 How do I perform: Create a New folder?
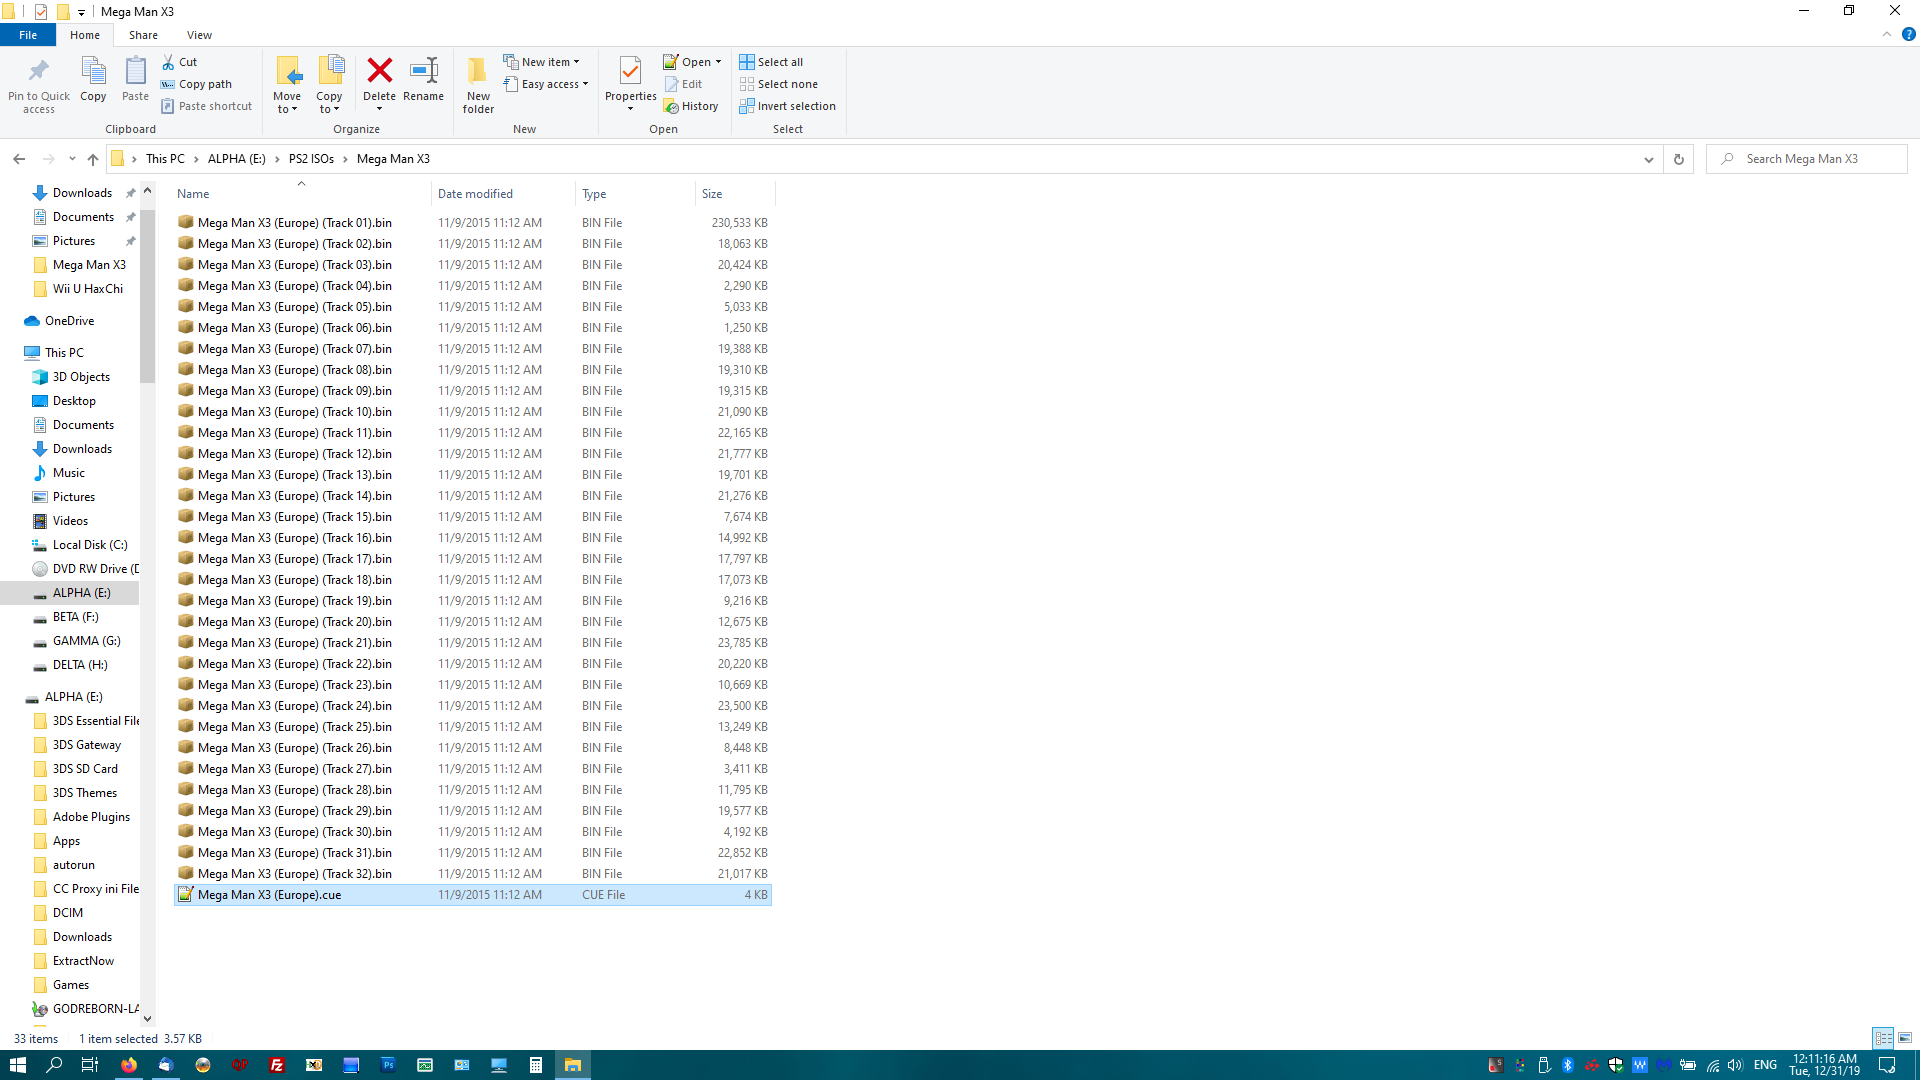click(x=478, y=84)
